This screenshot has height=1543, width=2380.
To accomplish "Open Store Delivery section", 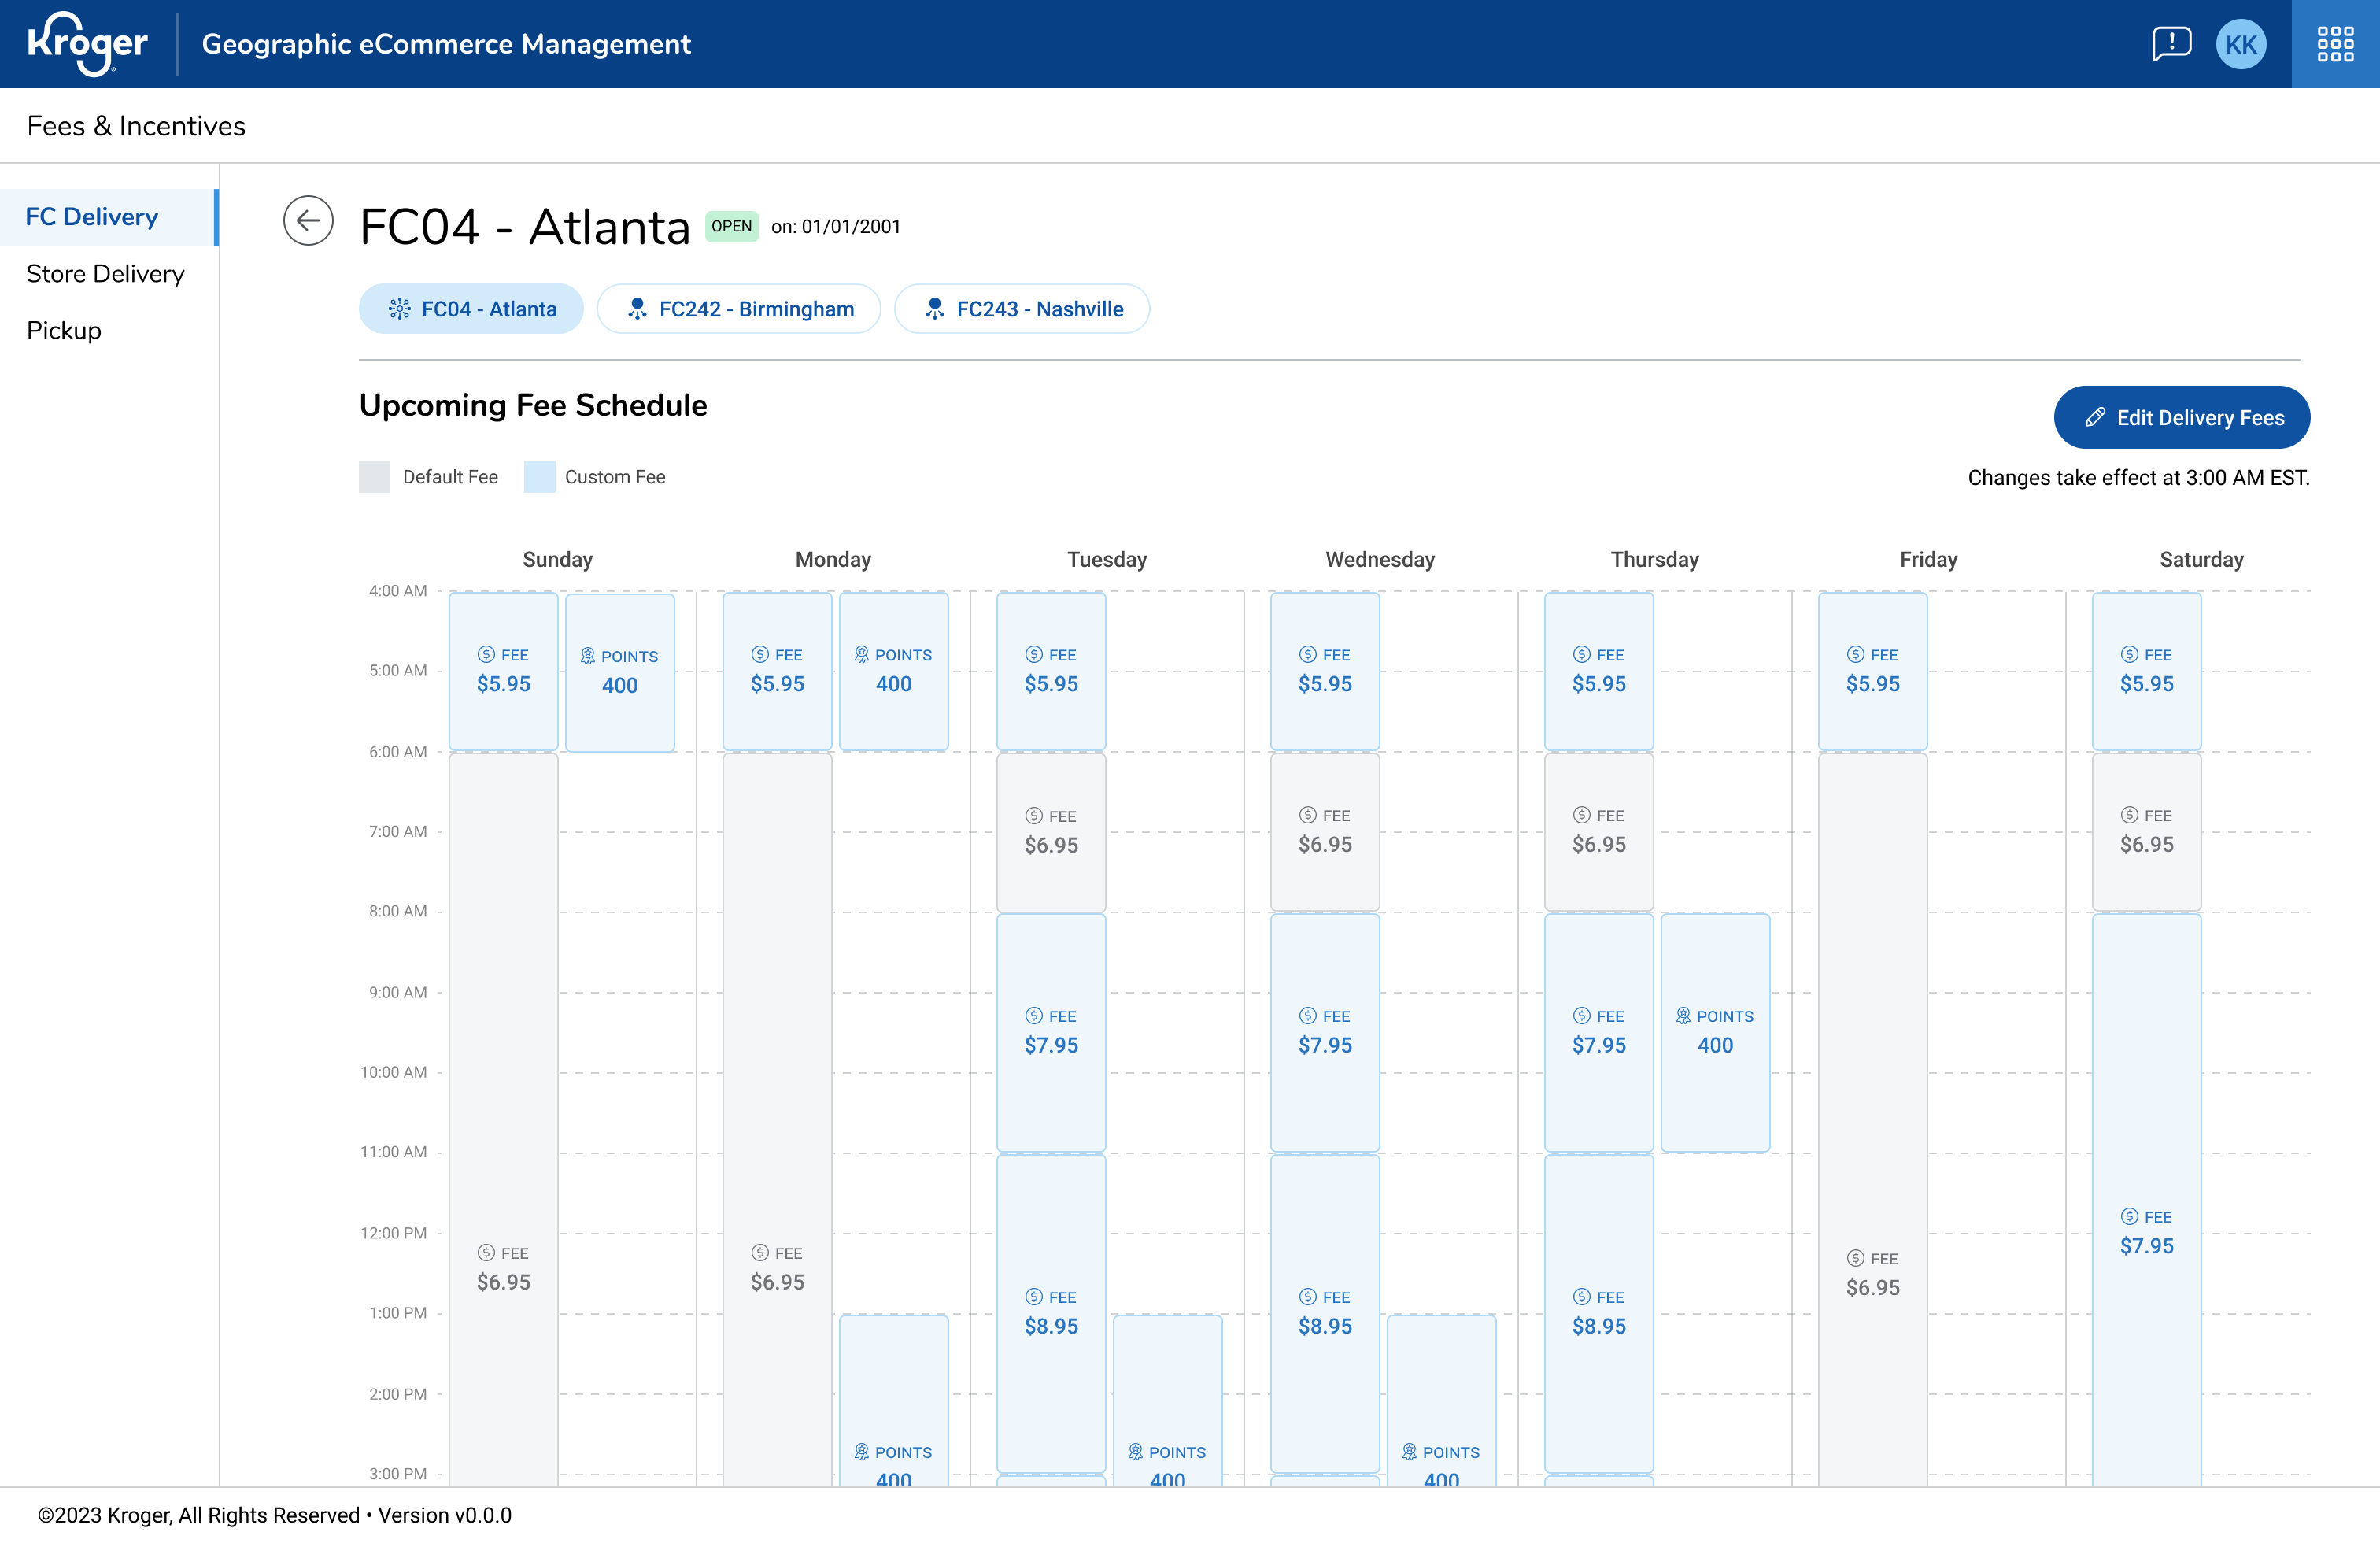I will pos(105,274).
